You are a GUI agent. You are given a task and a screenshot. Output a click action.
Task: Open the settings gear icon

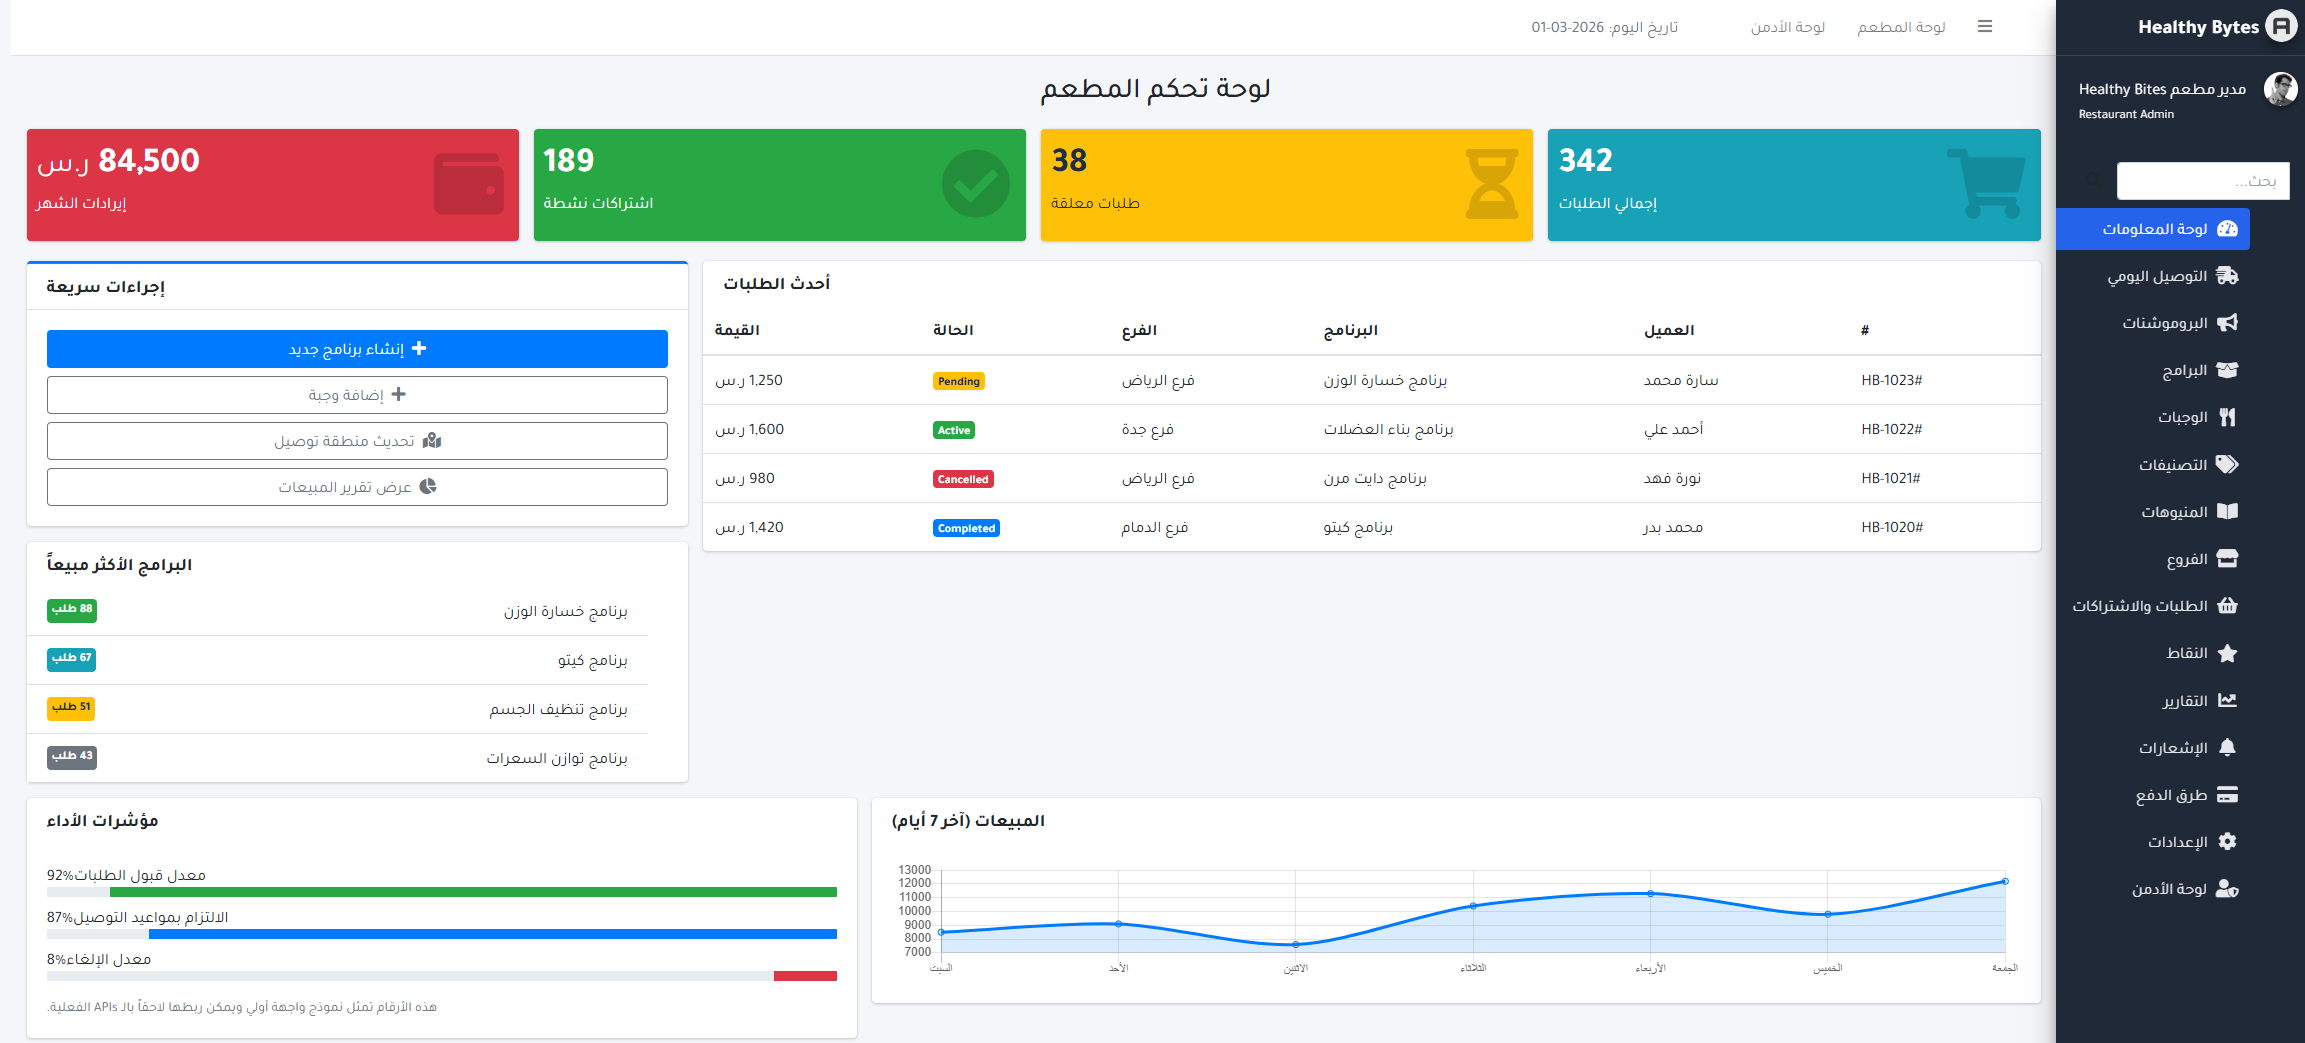(2227, 842)
